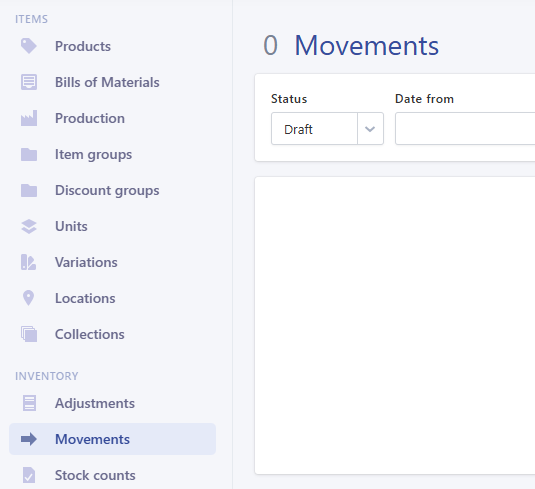
Task: Click the Collections stacked pages icon
Action: click(29, 334)
